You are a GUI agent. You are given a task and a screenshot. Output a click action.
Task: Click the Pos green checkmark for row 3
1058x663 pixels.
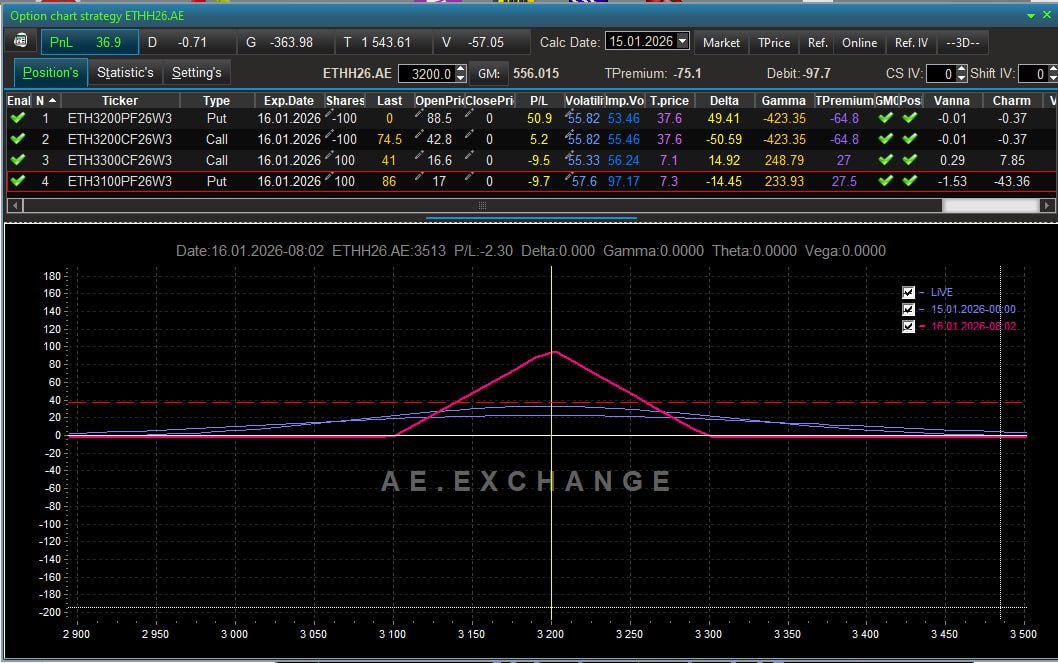909,161
